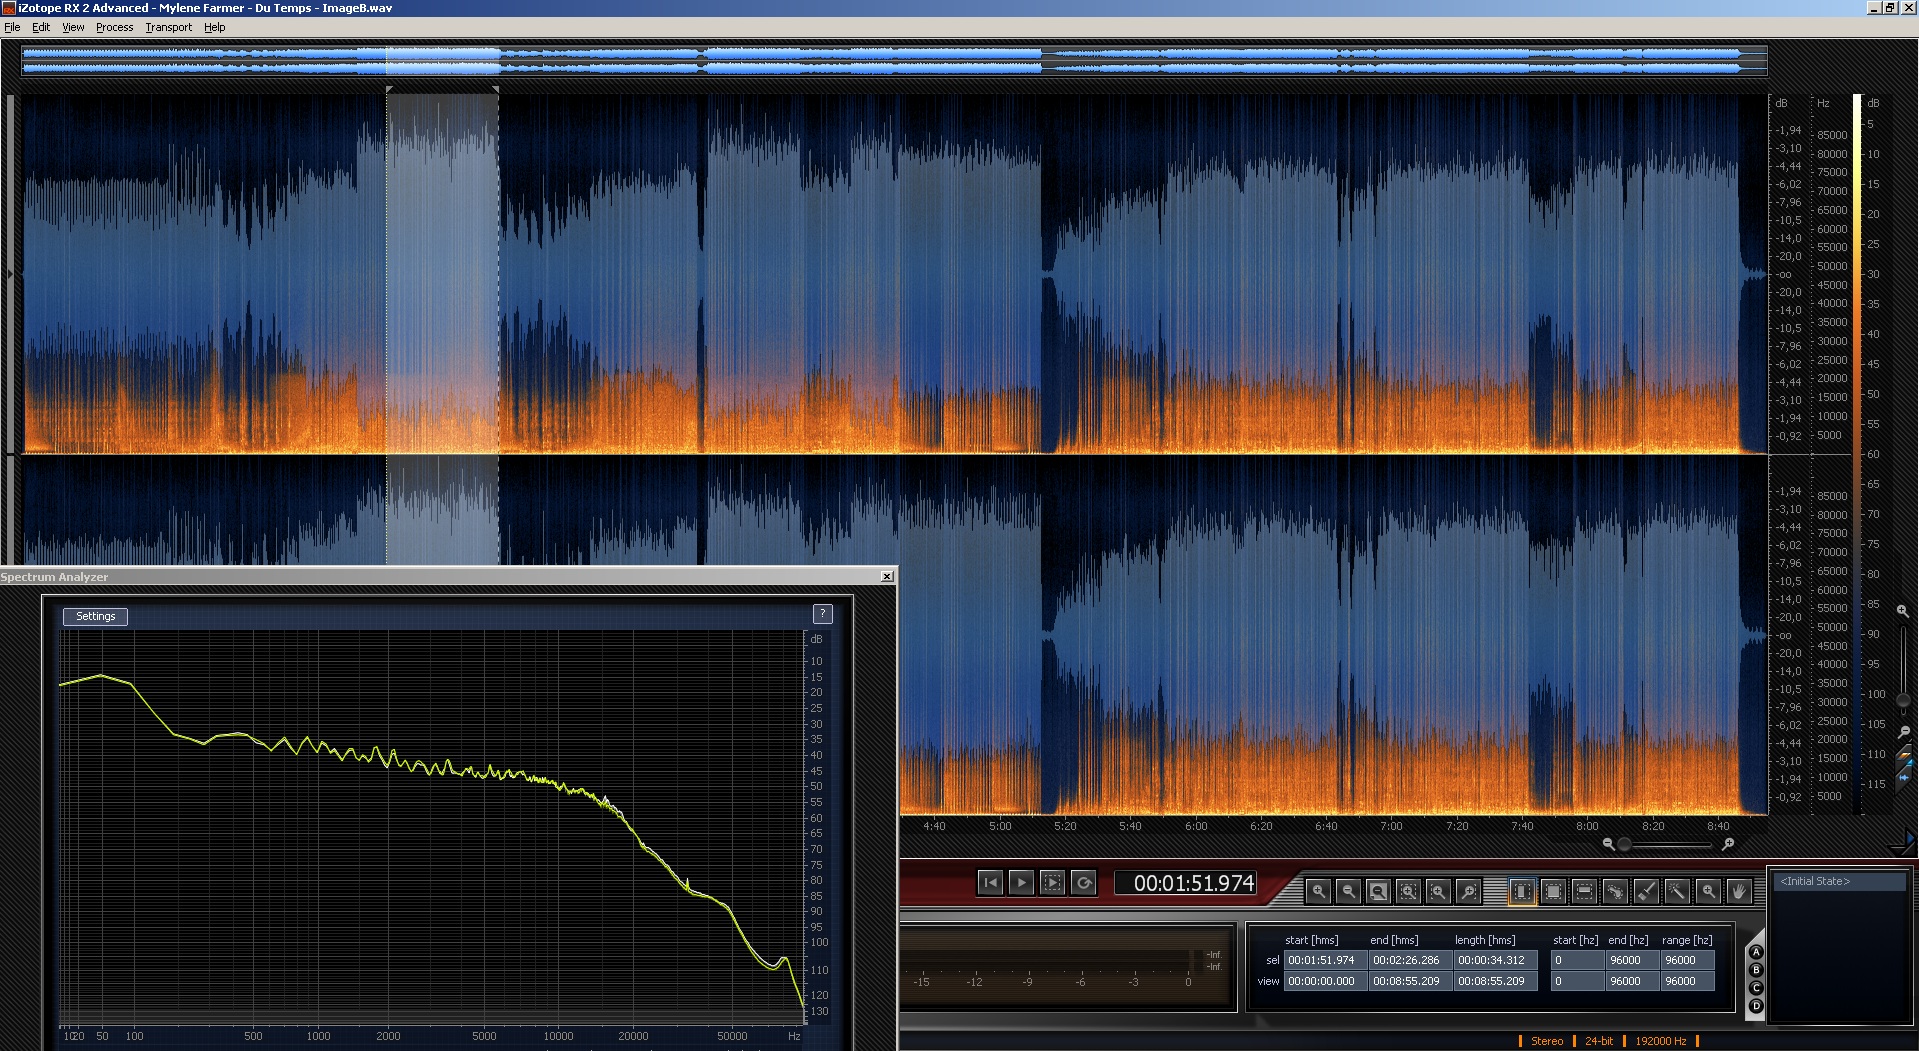This screenshot has height=1051, width=1919.
Task: Click the selection end time field
Action: point(1409,960)
